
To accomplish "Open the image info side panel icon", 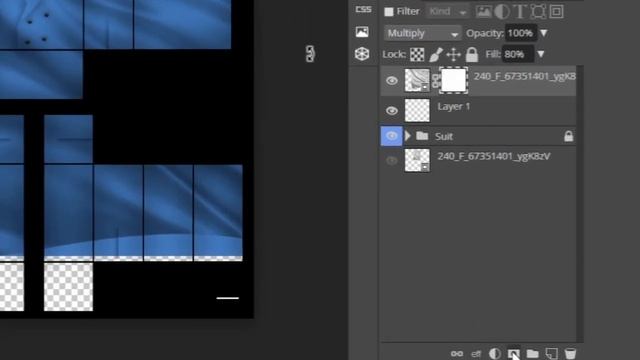I will (362, 32).
